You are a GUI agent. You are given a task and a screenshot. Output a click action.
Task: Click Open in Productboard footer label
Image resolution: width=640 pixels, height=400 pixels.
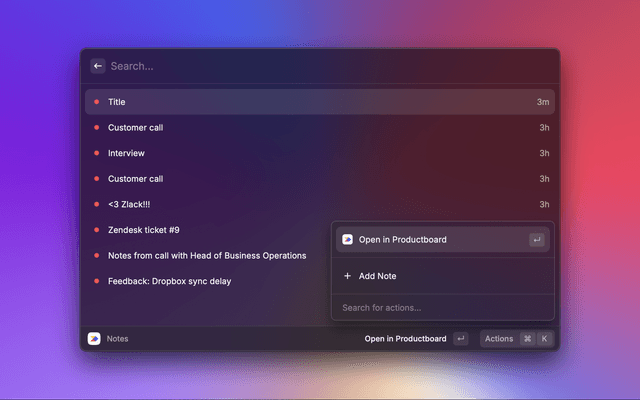point(405,339)
